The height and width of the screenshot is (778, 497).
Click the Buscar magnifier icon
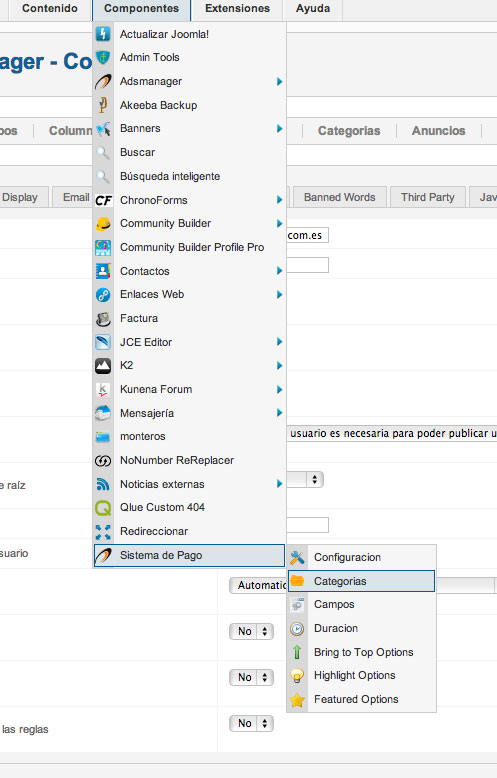click(x=103, y=152)
